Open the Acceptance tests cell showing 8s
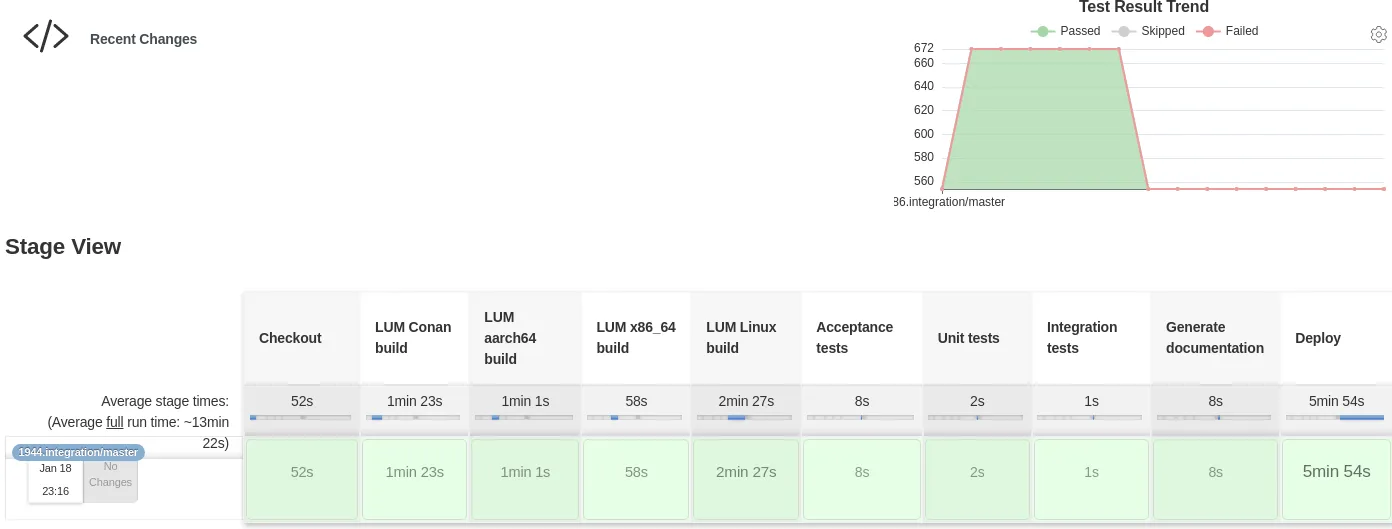This screenshot has width=1392, height=529. [x=862, y=479]
